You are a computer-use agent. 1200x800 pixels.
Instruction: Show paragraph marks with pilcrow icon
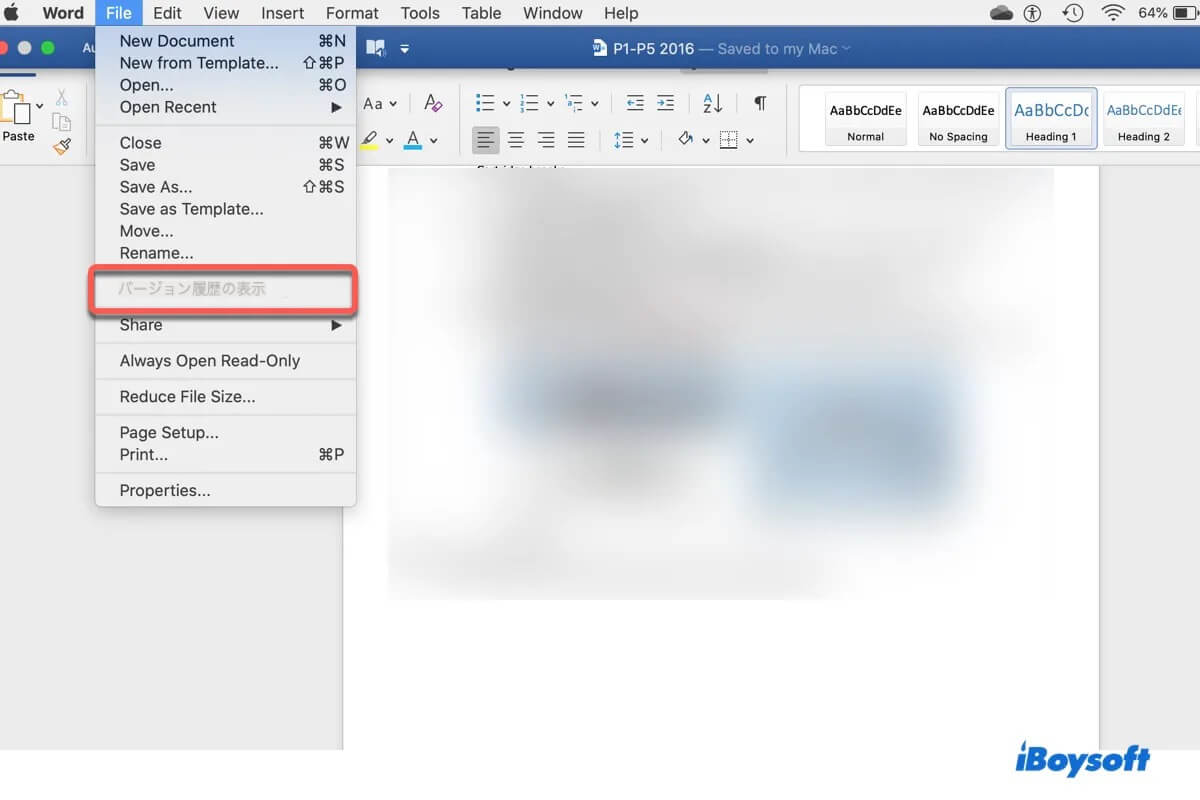[x=760, y=103]
